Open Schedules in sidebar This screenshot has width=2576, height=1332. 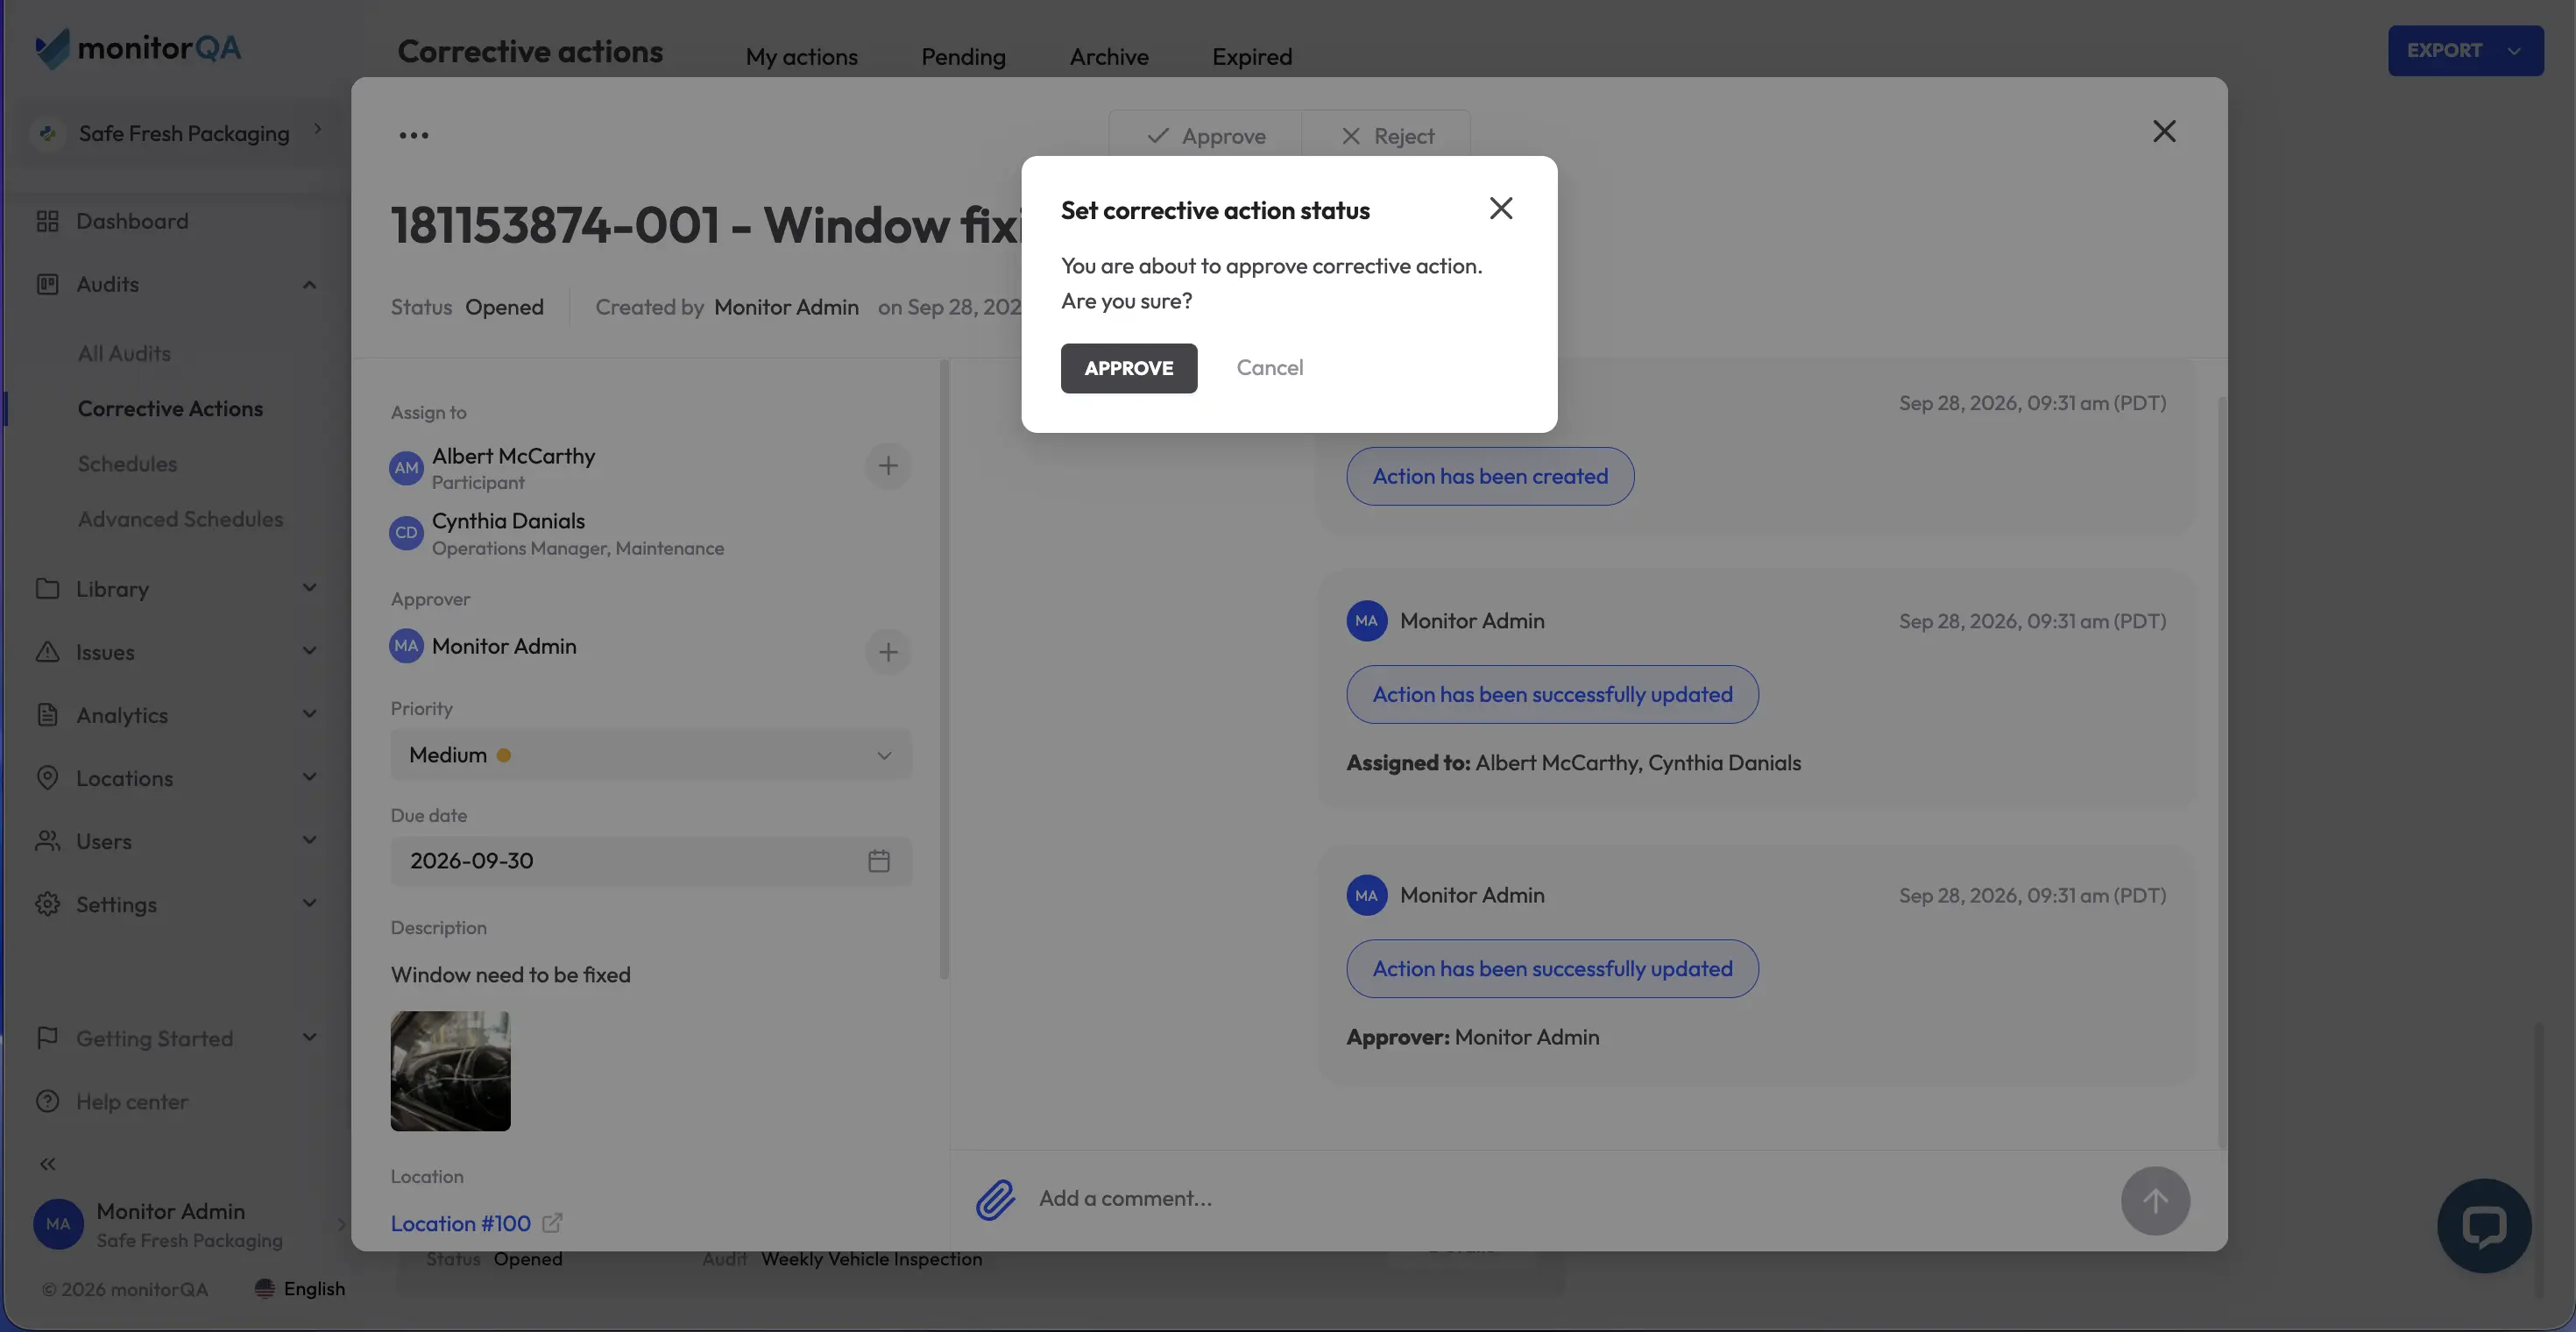(x=127, y=464)
